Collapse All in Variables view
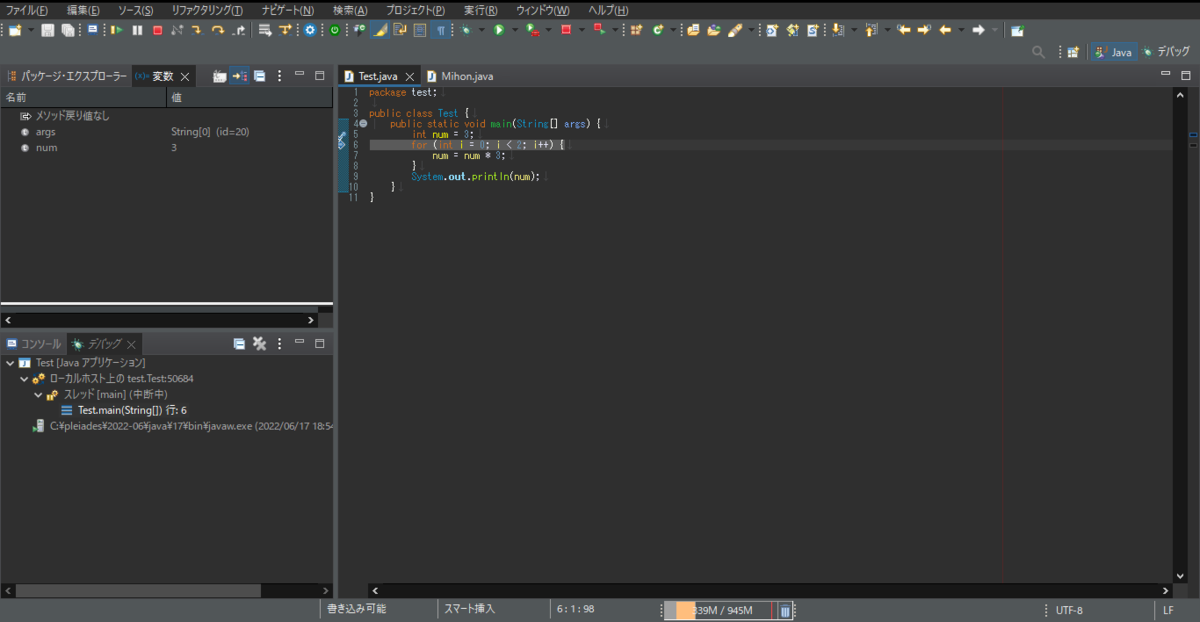Viewport: 1200px width, 622px height. pyautogui.click(x=259, y=76)
